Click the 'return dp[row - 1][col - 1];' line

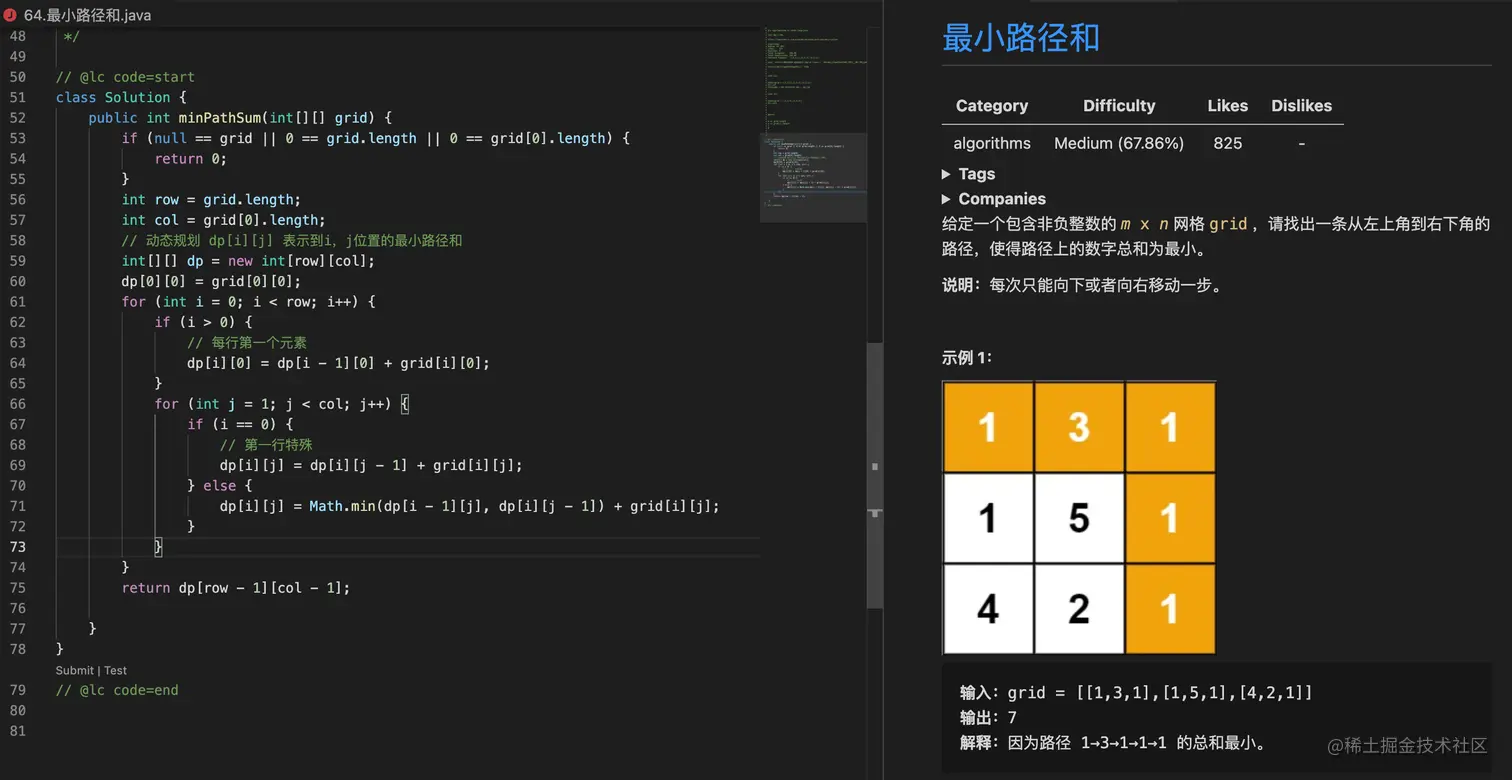tap(236, 588)
